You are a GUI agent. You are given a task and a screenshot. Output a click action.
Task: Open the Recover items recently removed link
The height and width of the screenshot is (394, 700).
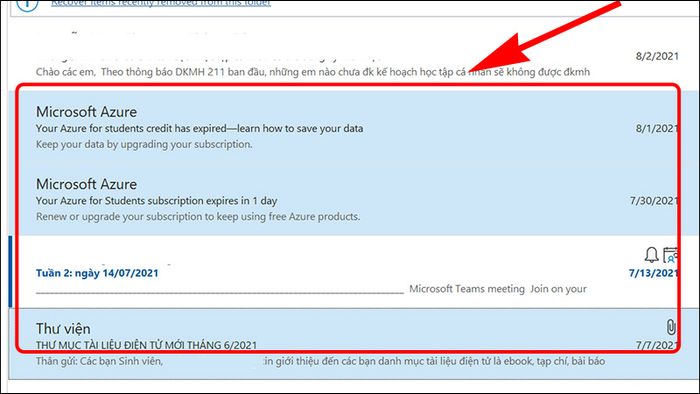pos(161,3)
